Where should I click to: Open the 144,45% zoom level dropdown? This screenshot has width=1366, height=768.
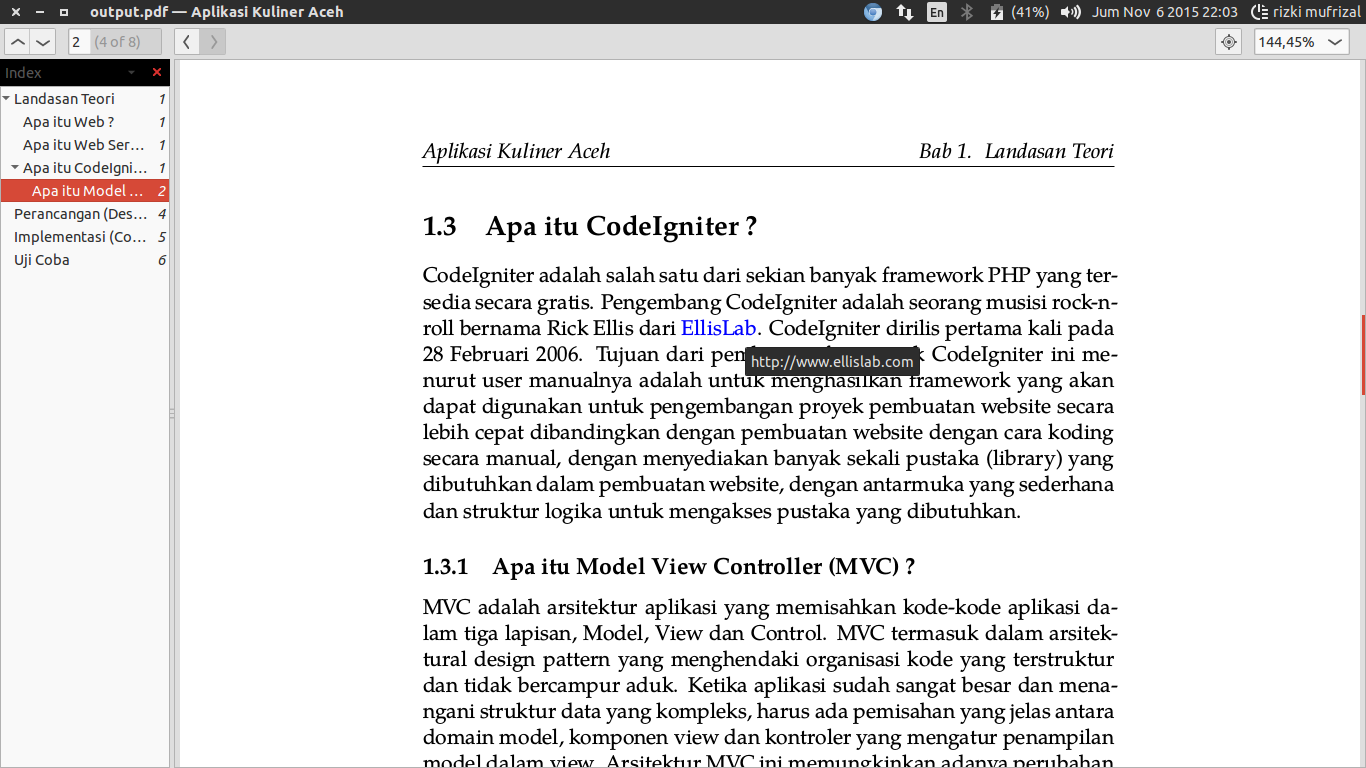point(1301,42)
